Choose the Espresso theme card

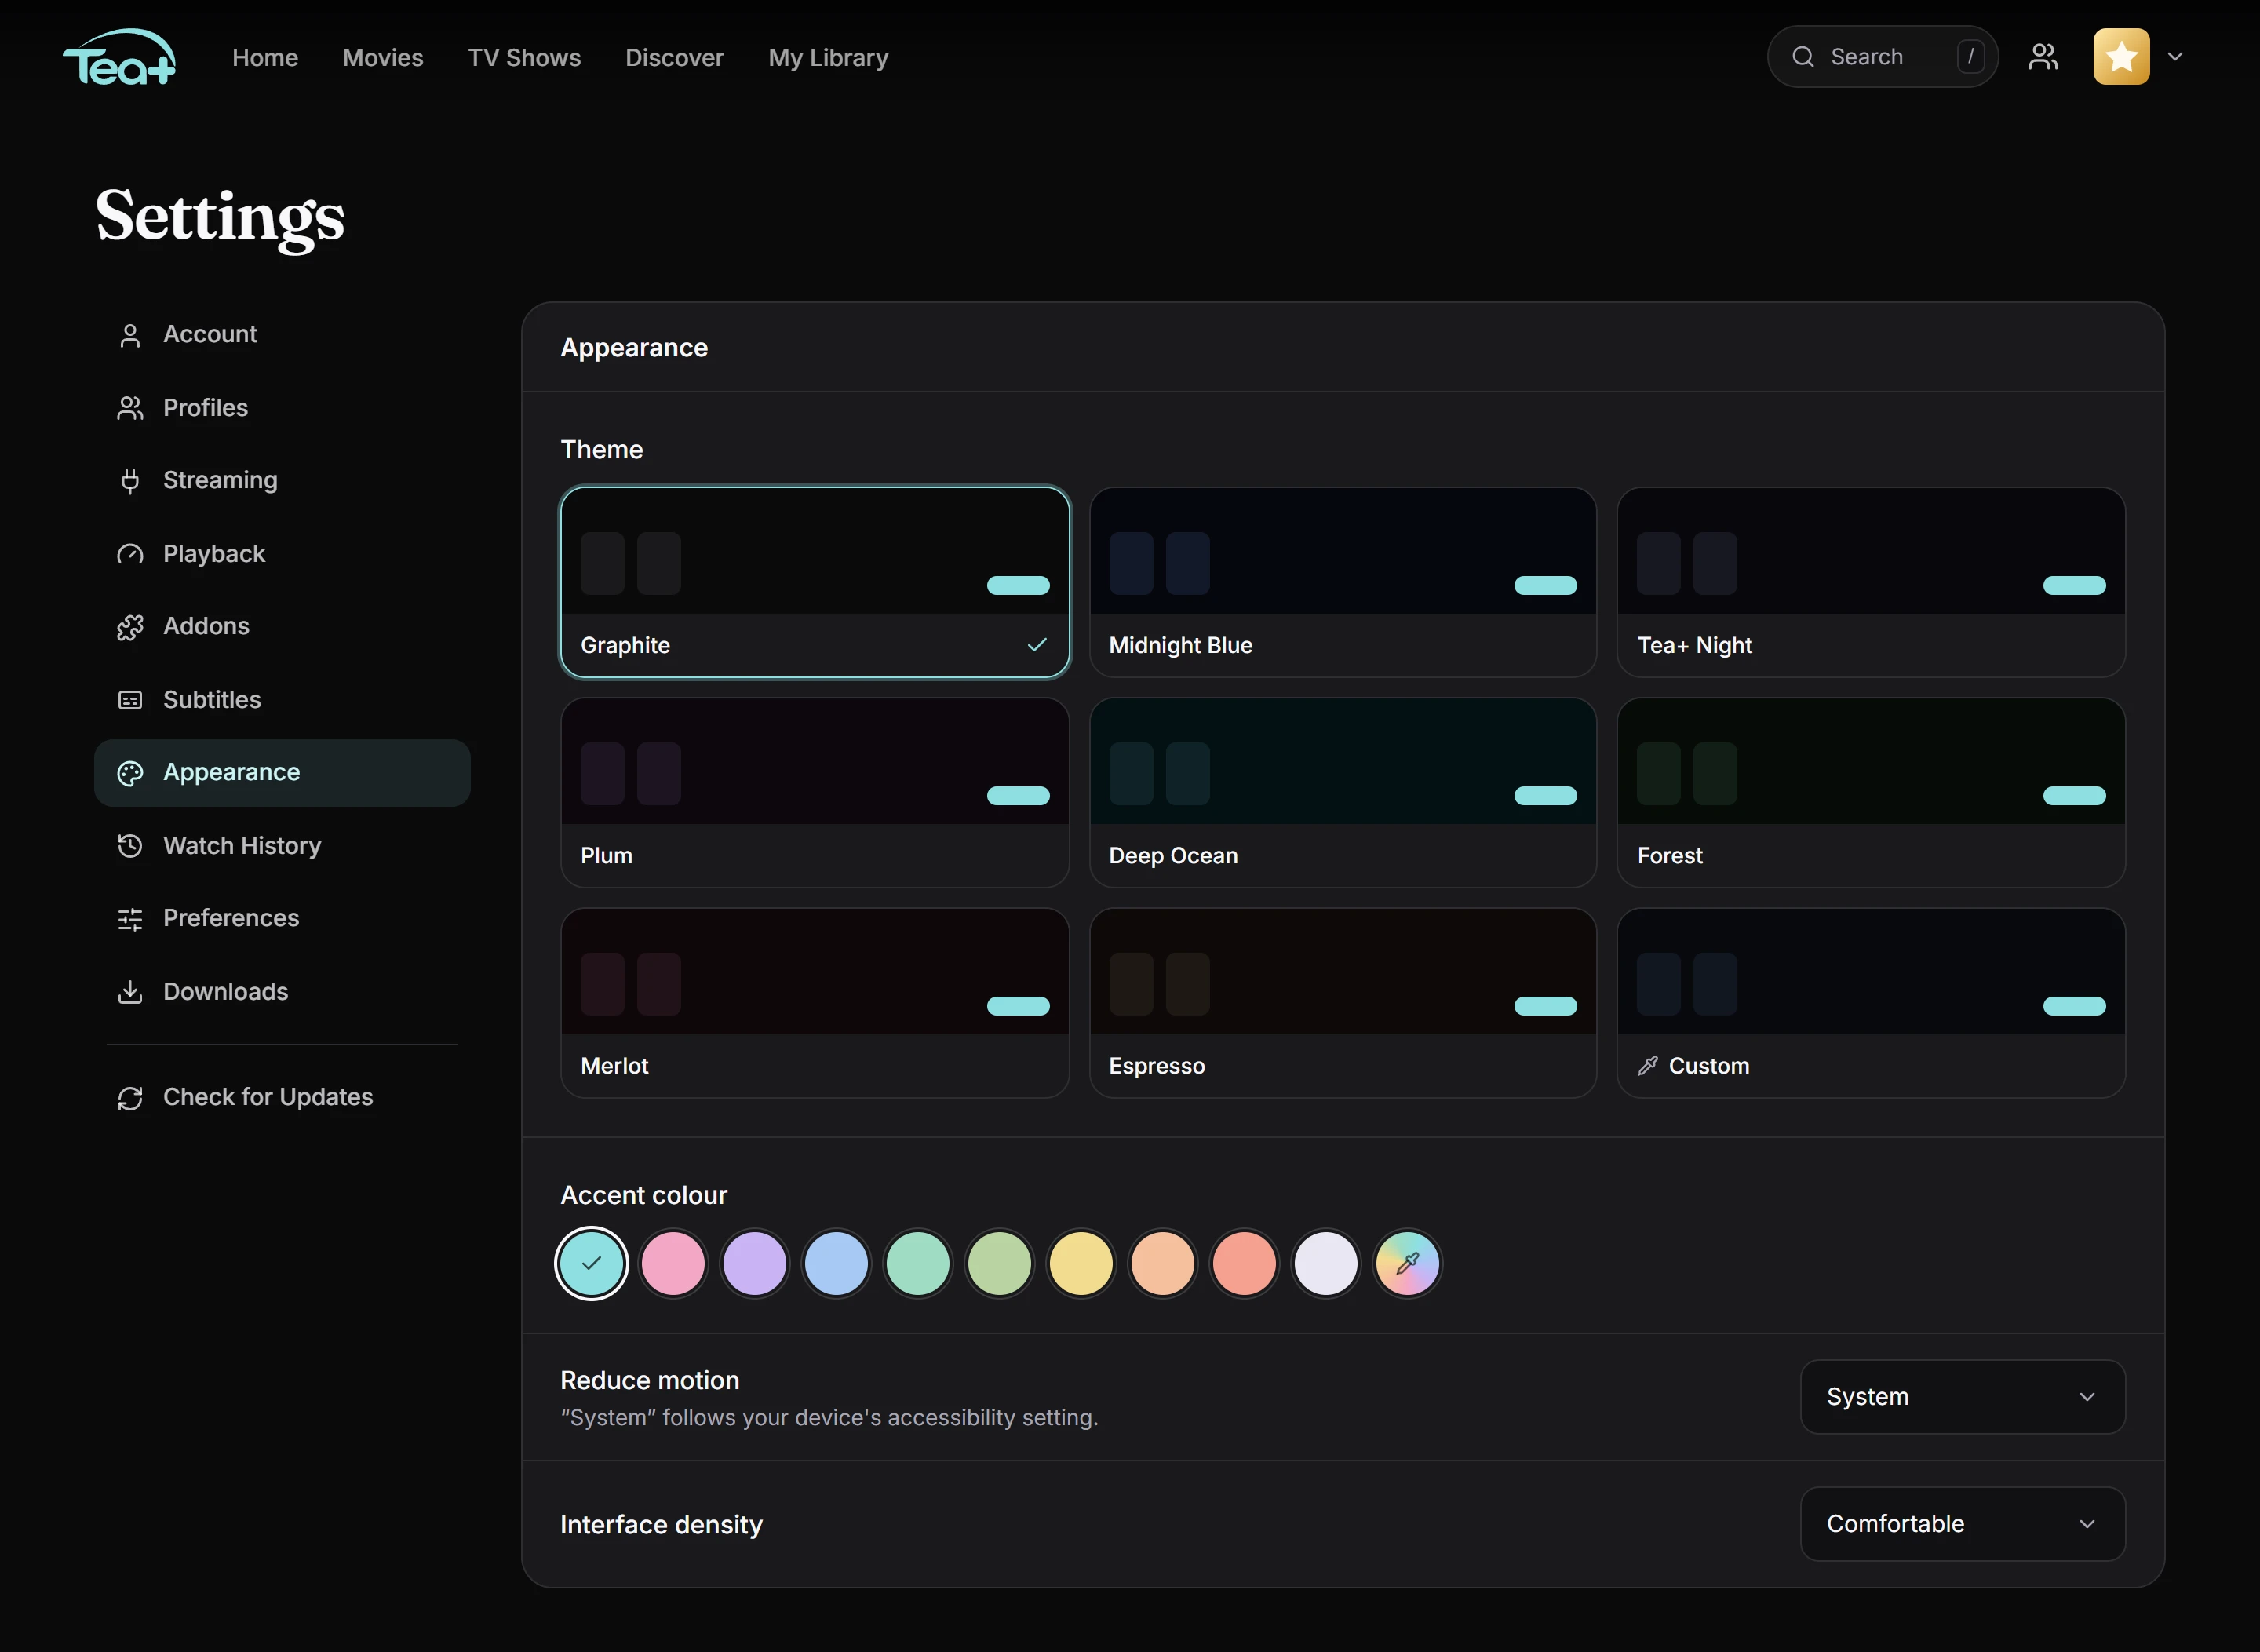pyautogui.click(x=1343, y=1003)
